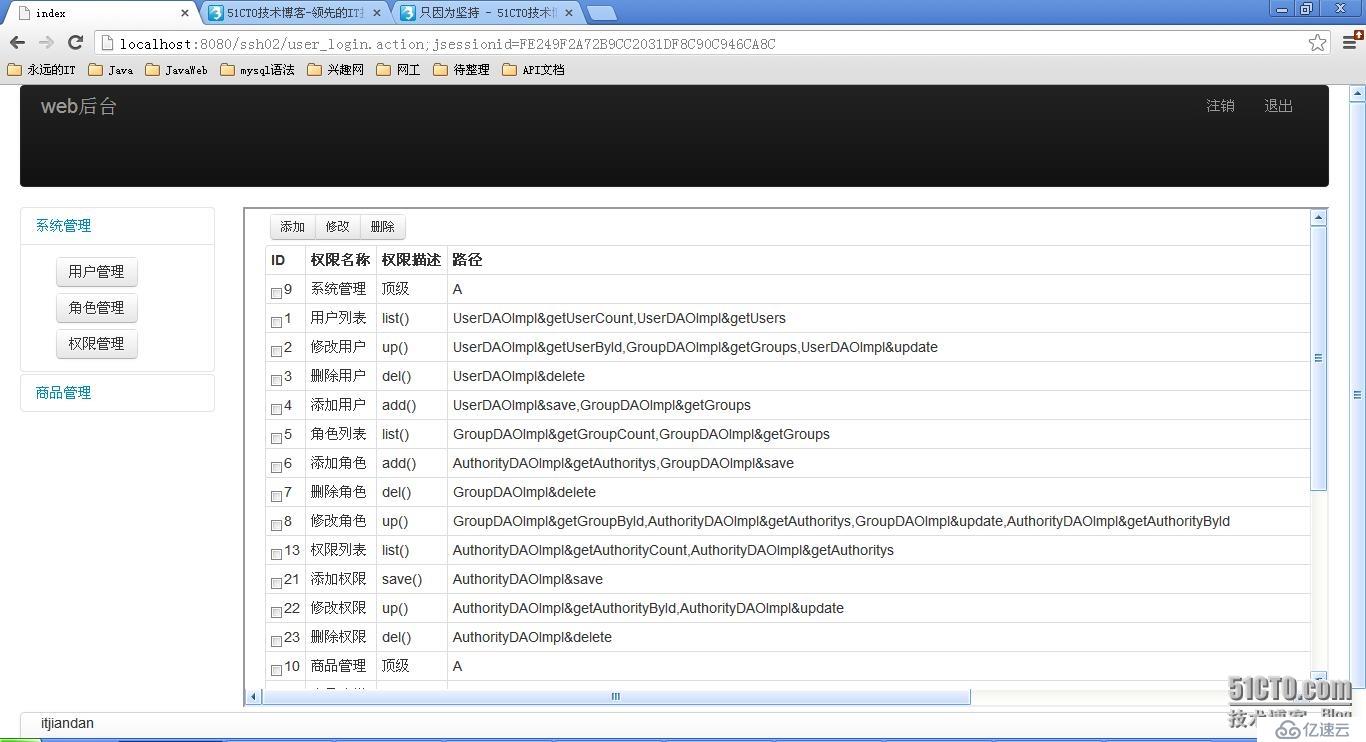Screen dimensions: 1366x742
Task: Open 角色管理 in the sidebar
Action: pos(96,308)
